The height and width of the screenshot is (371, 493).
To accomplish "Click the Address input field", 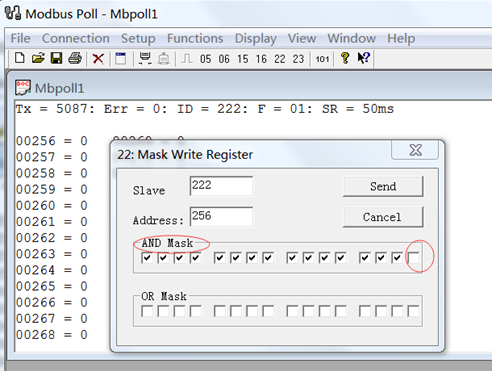I will (x=221, y=217).
